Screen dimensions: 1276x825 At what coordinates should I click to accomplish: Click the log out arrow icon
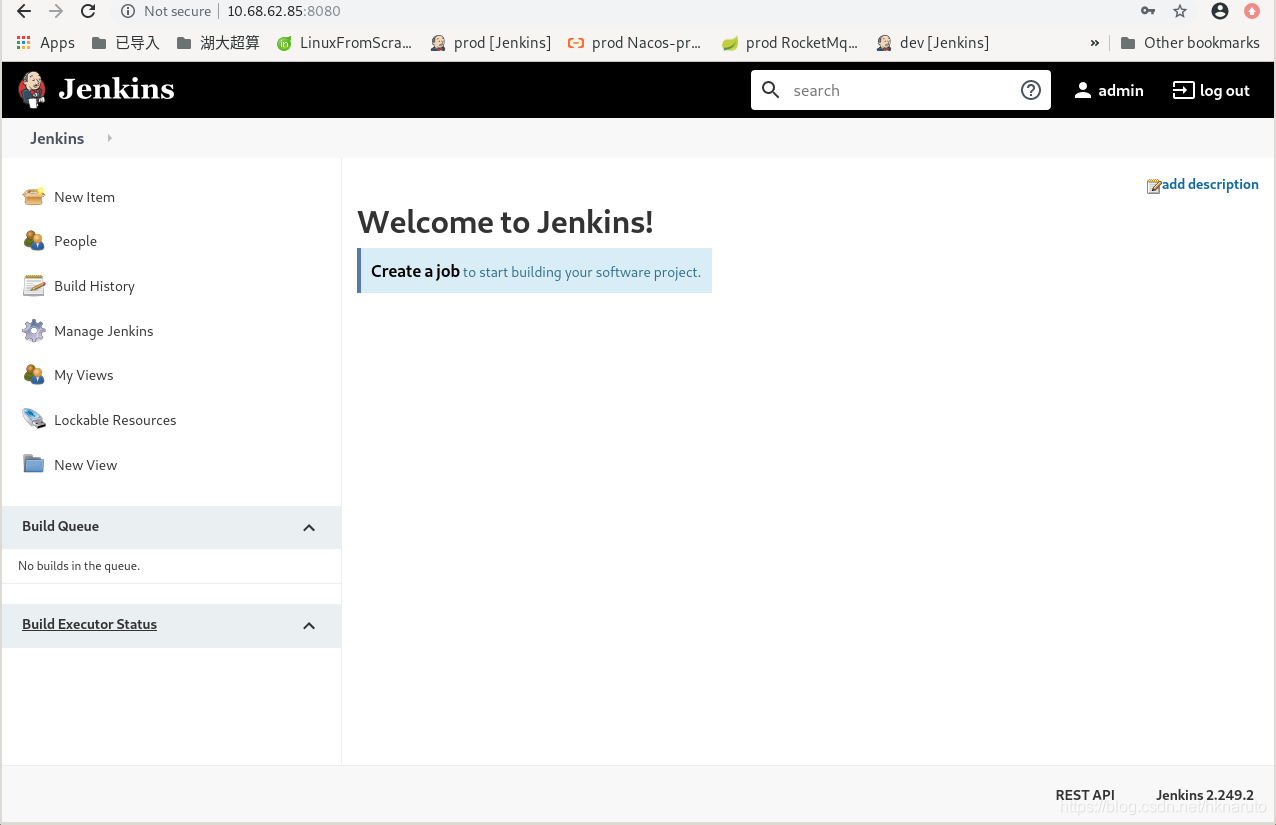click(x=1183, y=90)
